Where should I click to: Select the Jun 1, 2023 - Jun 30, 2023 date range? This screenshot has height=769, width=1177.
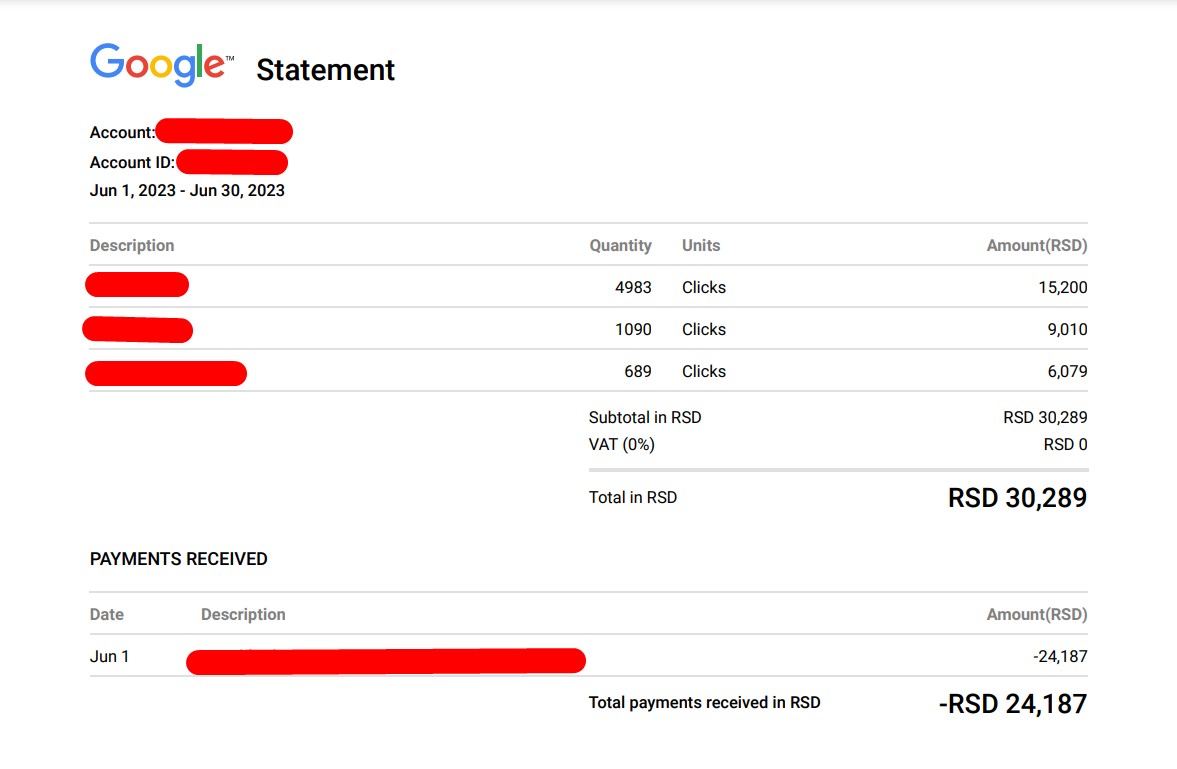click(187, 190)
